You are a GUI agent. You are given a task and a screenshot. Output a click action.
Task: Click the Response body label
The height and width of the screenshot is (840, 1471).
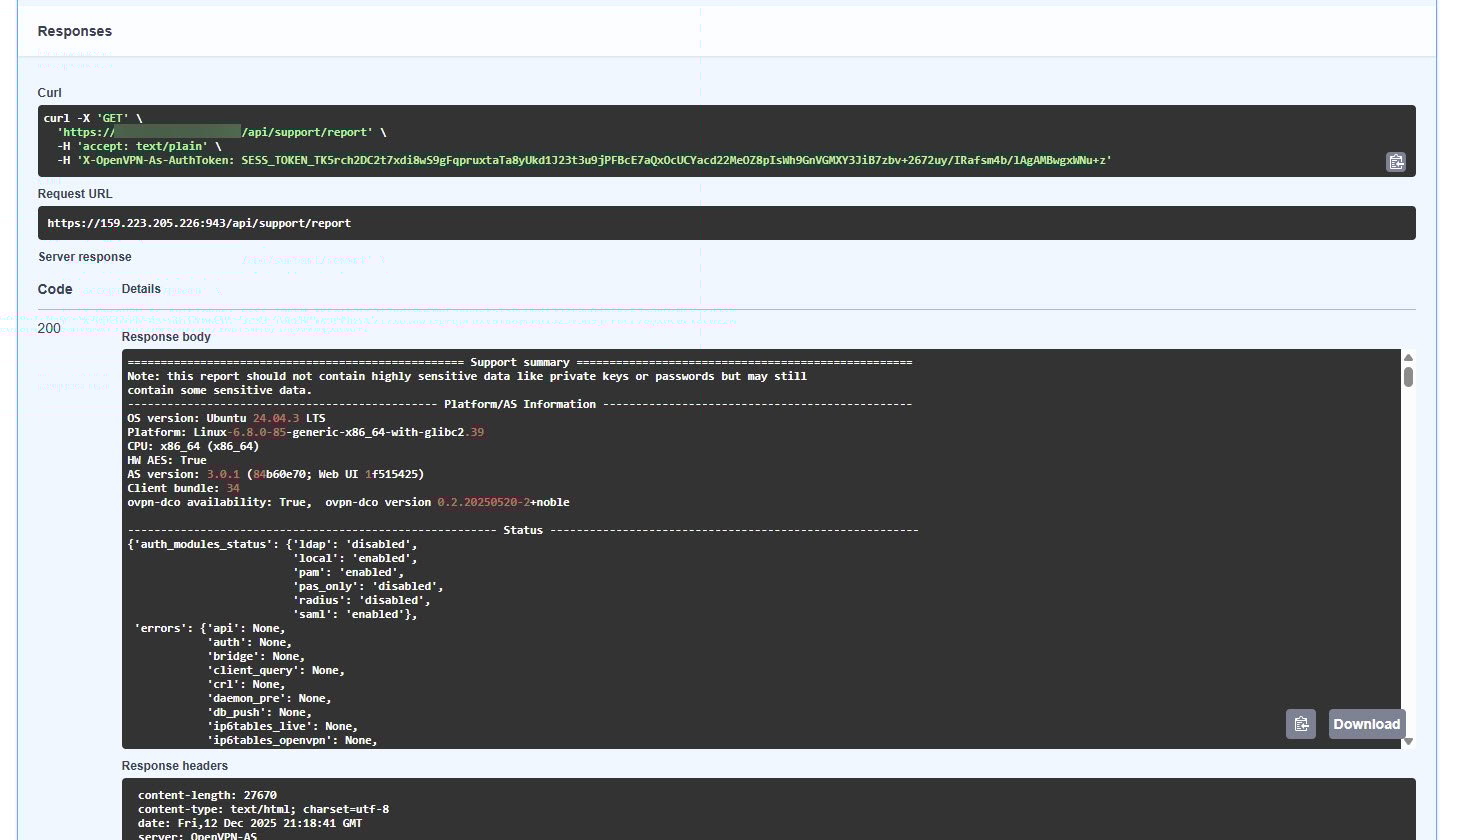(165, 337)
